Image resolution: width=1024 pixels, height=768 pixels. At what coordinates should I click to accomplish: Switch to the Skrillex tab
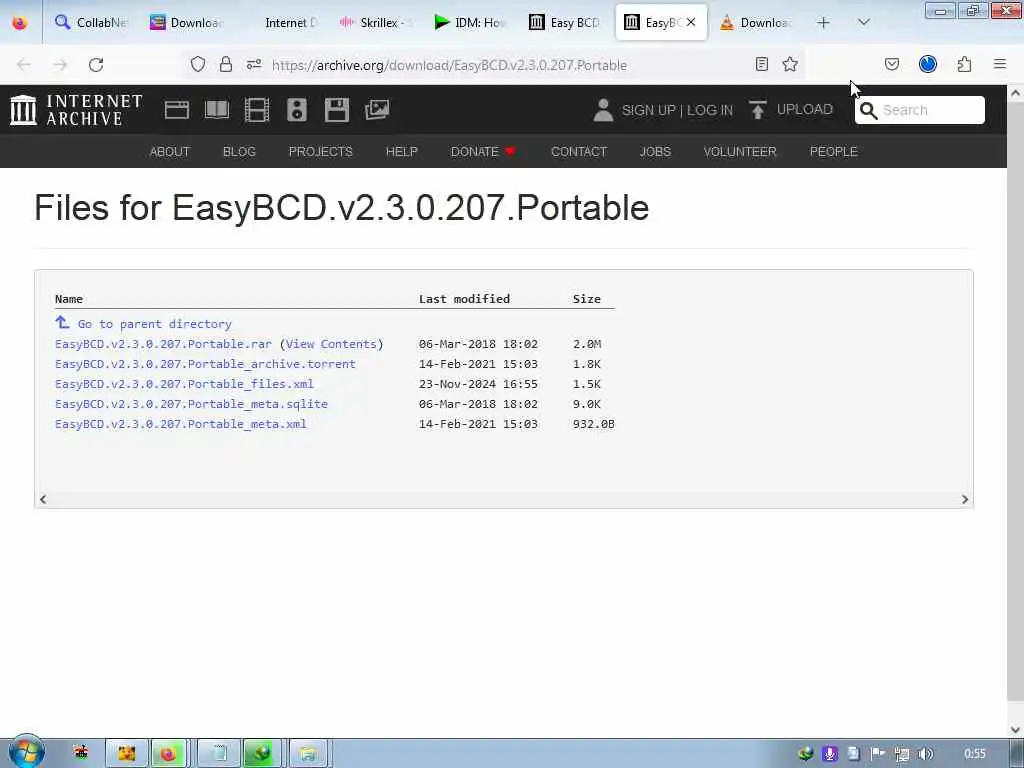pyautogui.click(x=376, y=22)
